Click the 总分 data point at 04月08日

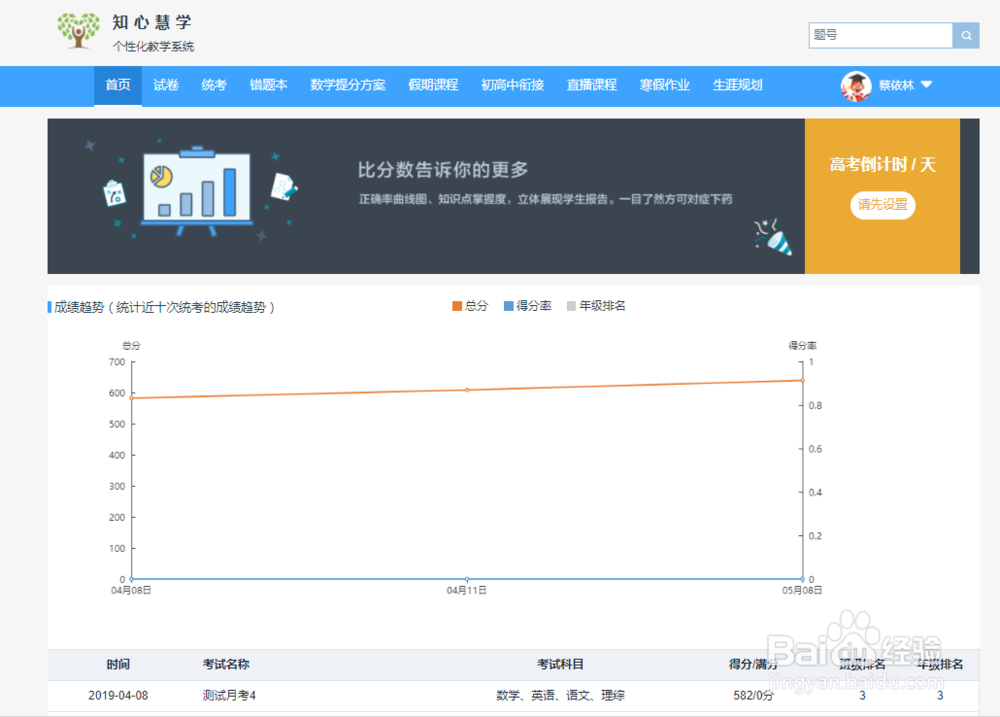click(132, 398)
